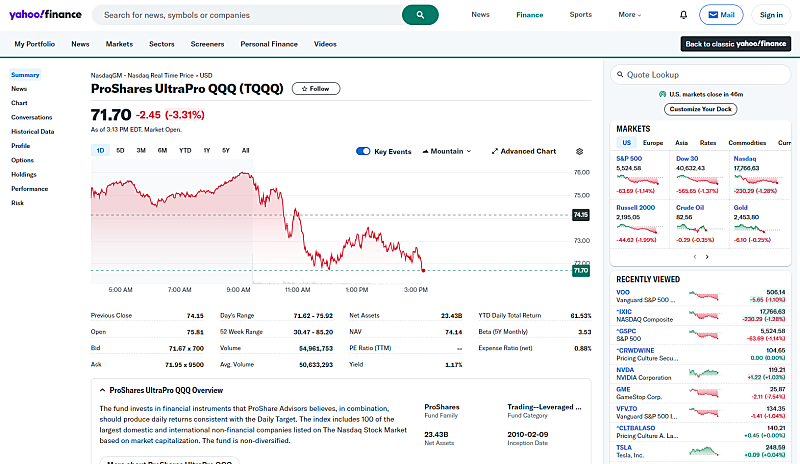Select the 5D chart range
This screenshot has width=800, height=464.
pyautogui.click(x=120, y=151)
